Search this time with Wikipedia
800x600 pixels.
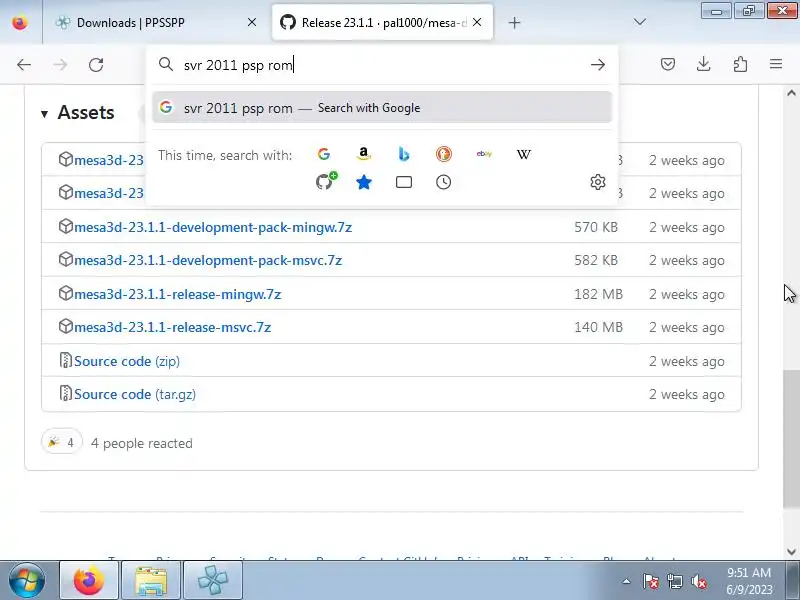click(x=523, y=154)
